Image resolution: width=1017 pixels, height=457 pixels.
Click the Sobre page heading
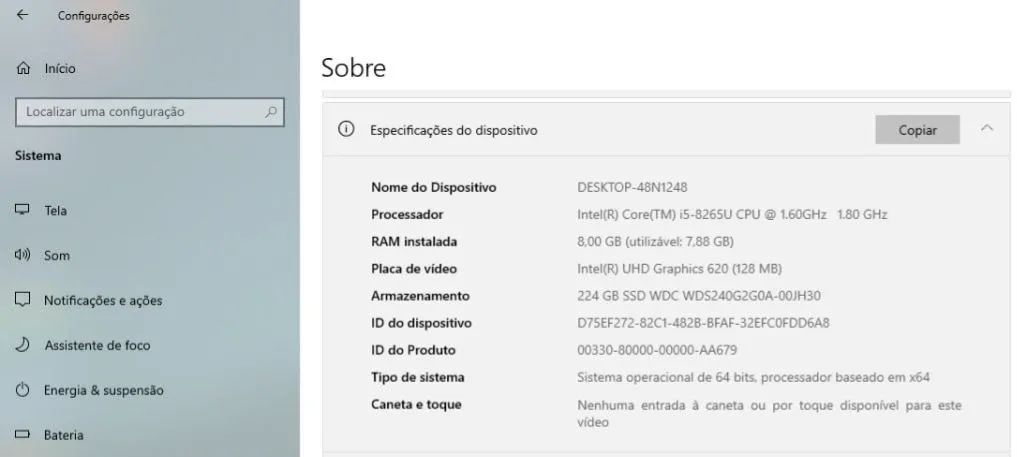[x=353, y=67]
